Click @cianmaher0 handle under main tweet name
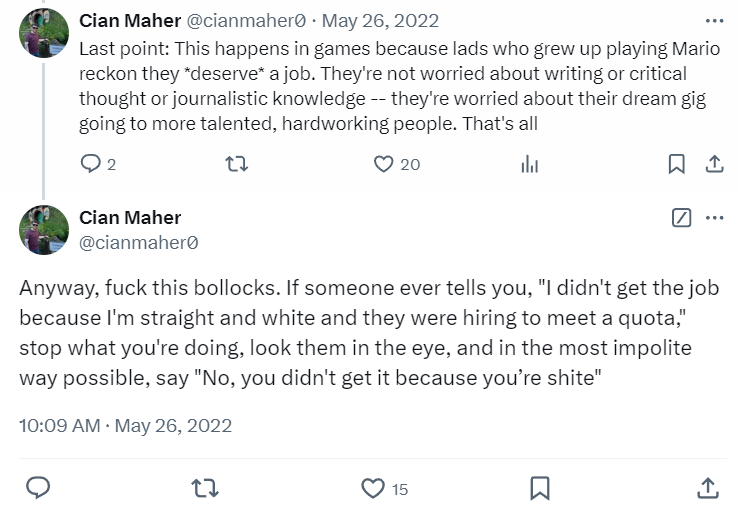This screenshot has width=738, height=518. 138,241
